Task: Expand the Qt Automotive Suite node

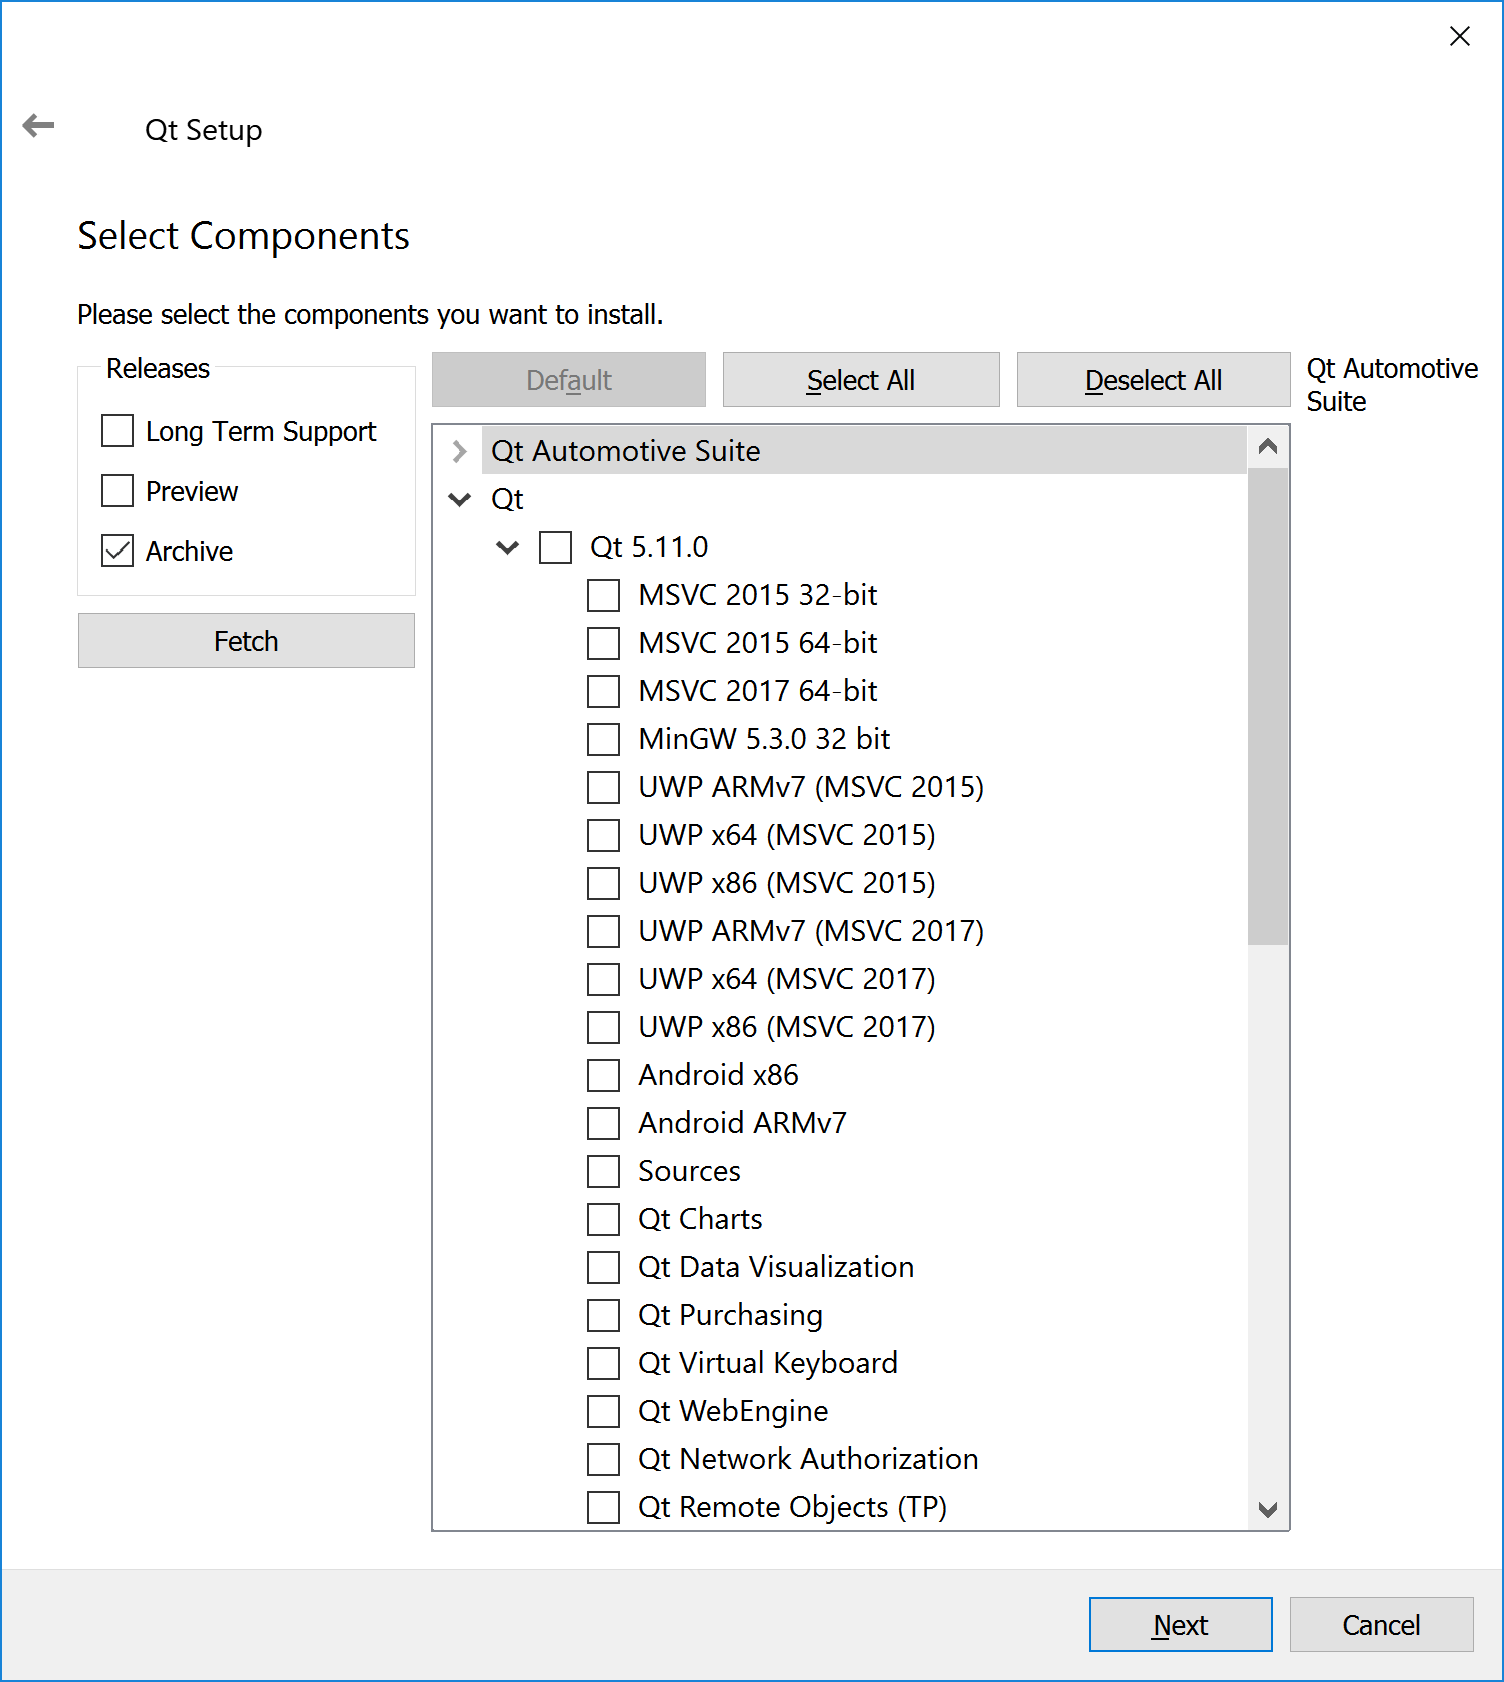Action: pyautogui.click(x=459, y=451)
